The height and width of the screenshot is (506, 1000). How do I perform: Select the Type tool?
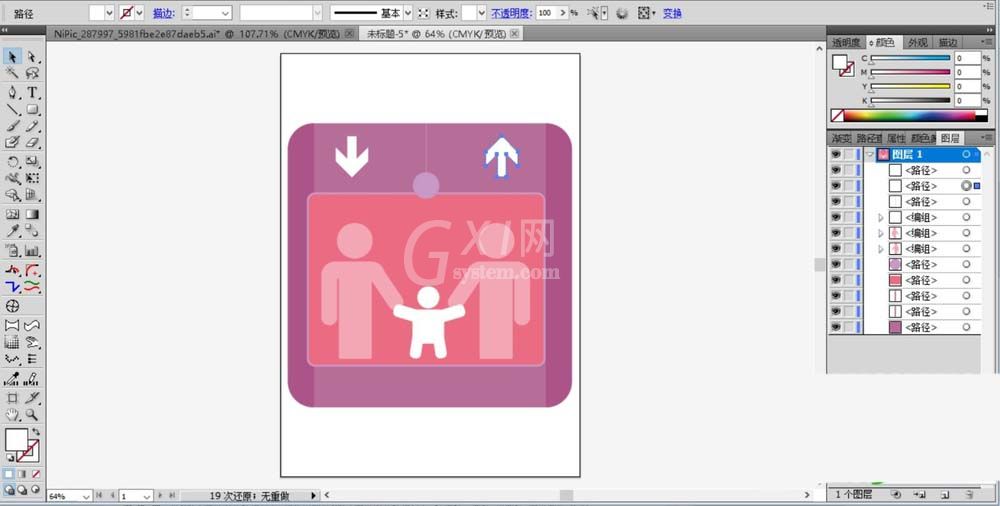(32, 93)
